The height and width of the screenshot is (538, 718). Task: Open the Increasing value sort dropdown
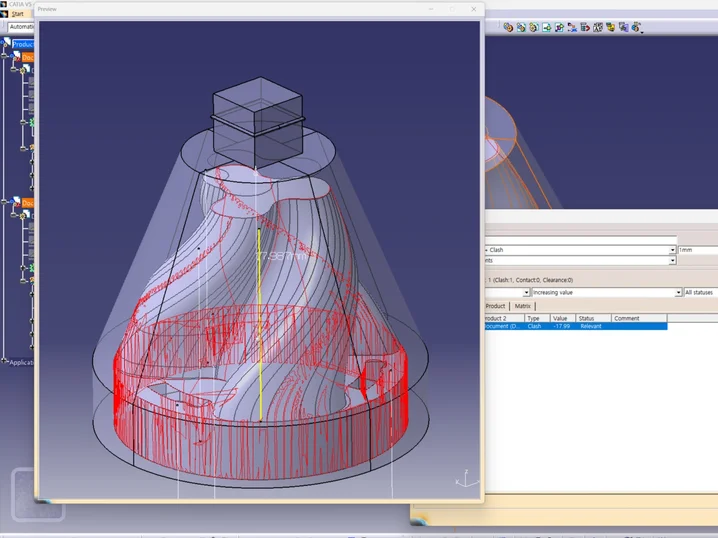point(678,292)
